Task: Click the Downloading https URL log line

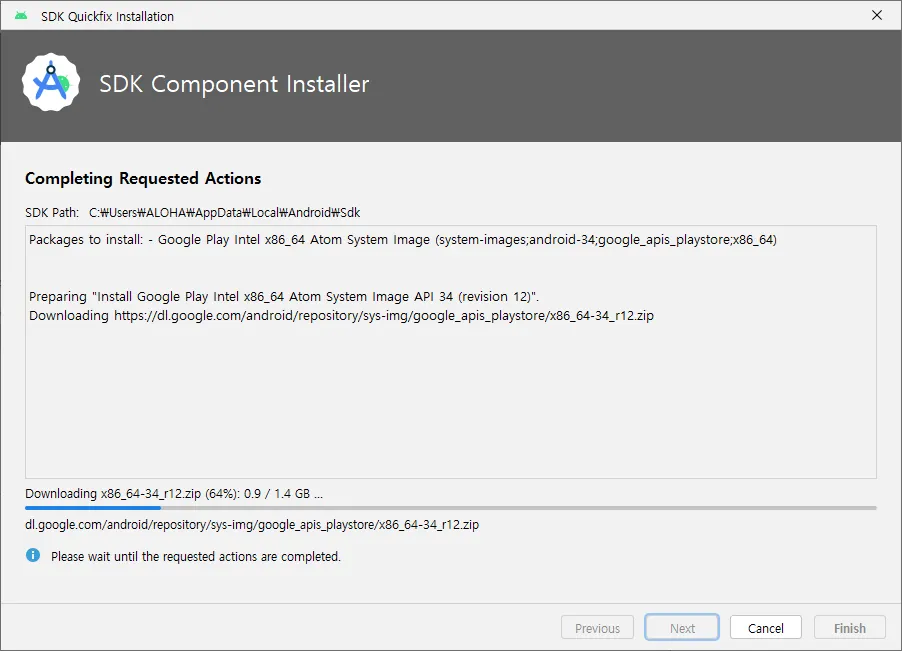Action: 341,316
